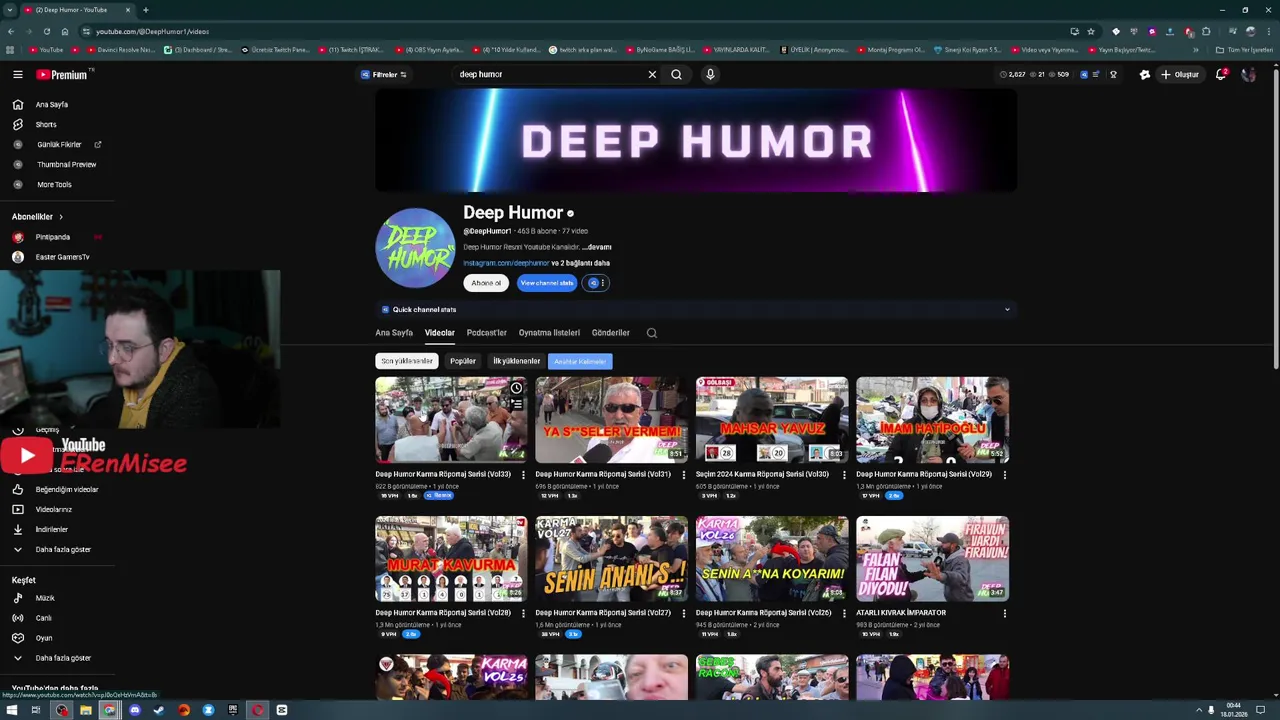This screenshot has width=1280, height=720.
Task: Open the browser extensions puzzle icon
Action: [1207, 31]
